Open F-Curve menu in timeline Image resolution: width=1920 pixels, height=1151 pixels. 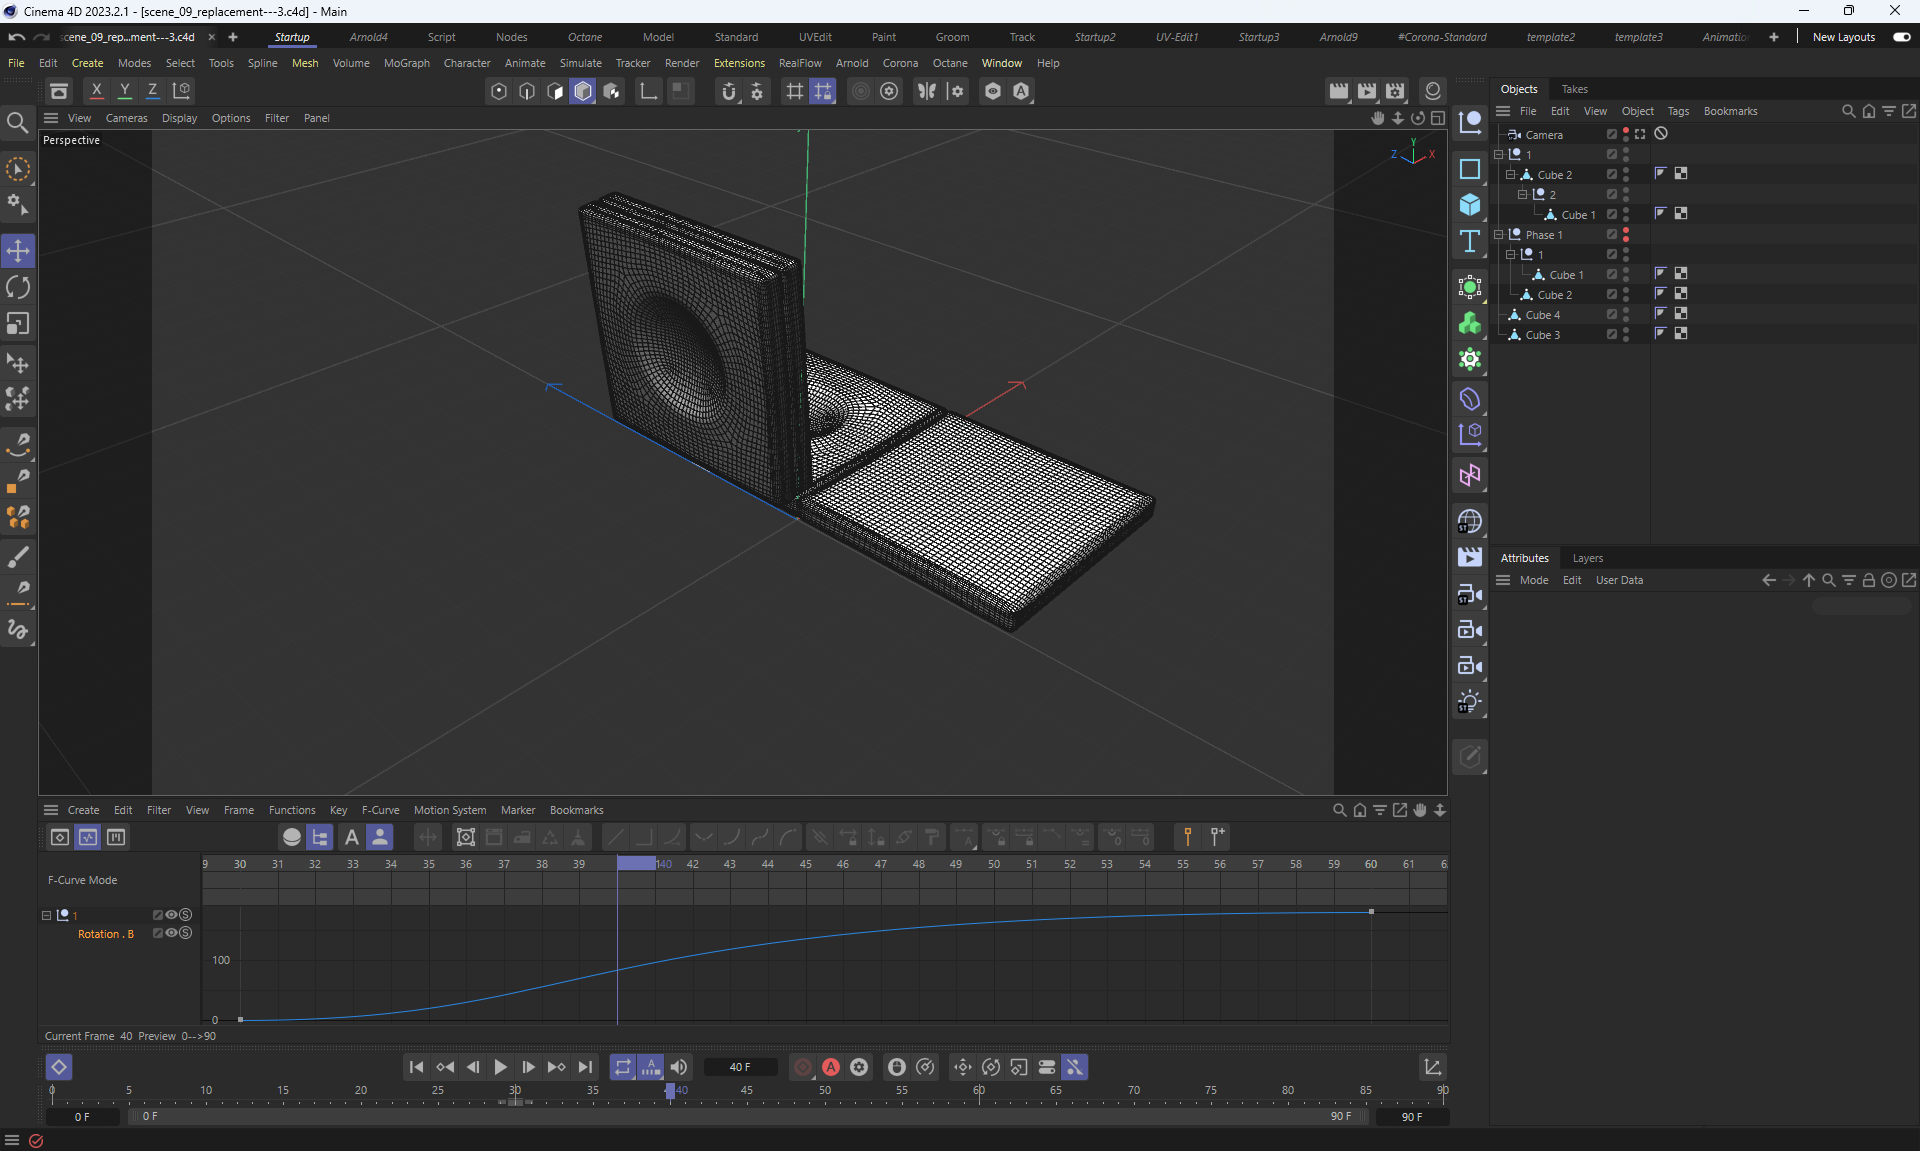[x=380, y=810]
